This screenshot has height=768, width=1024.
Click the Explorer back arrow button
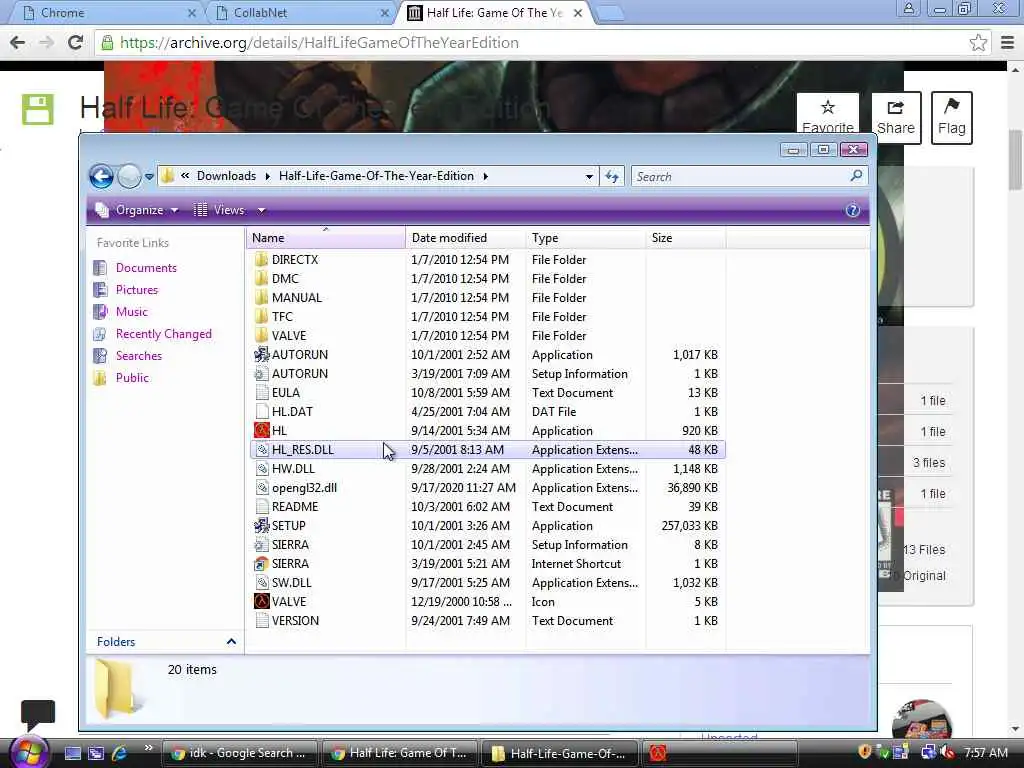(101, 176)
